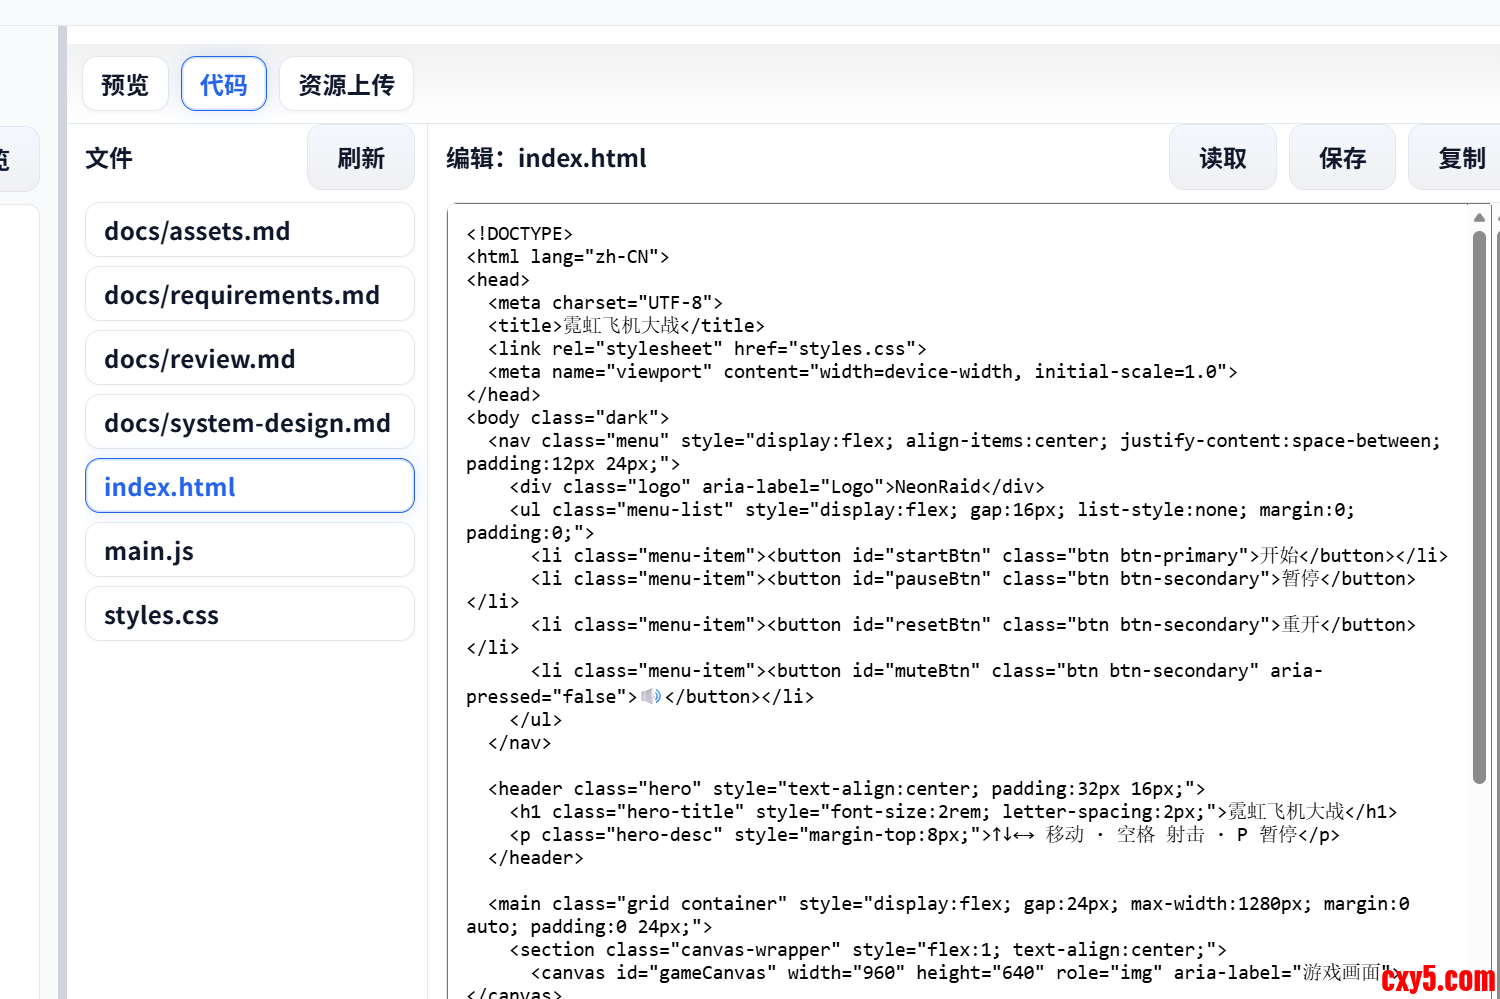
Task: Click the 读取 button
Action: click(1222, 158)
